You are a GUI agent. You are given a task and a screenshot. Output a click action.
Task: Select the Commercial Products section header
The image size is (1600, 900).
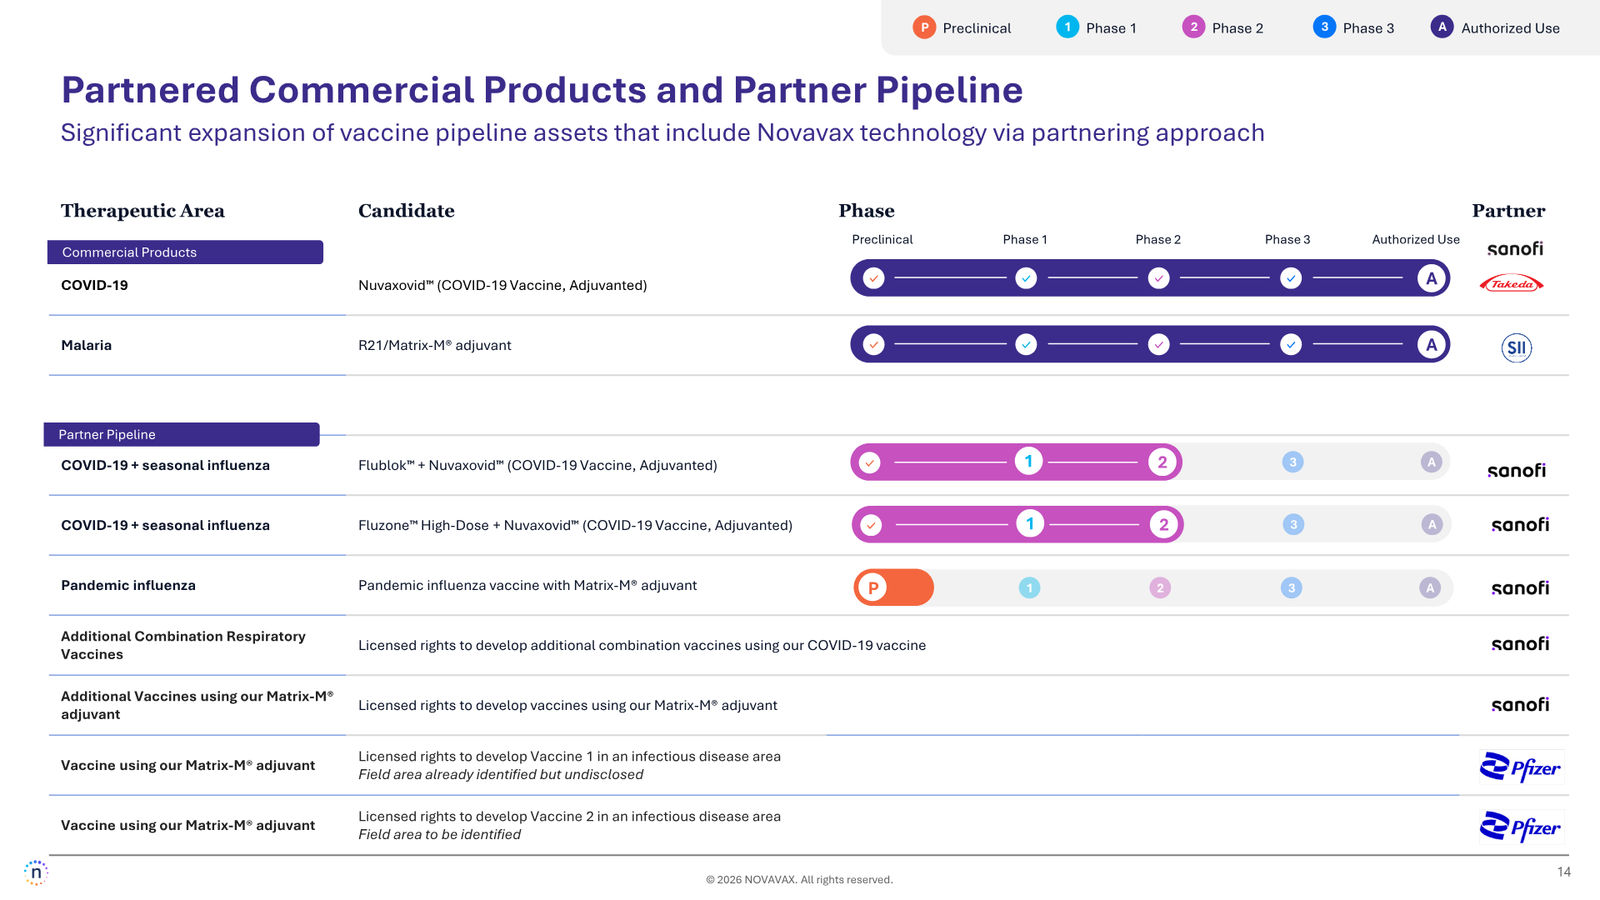[185, 252]
